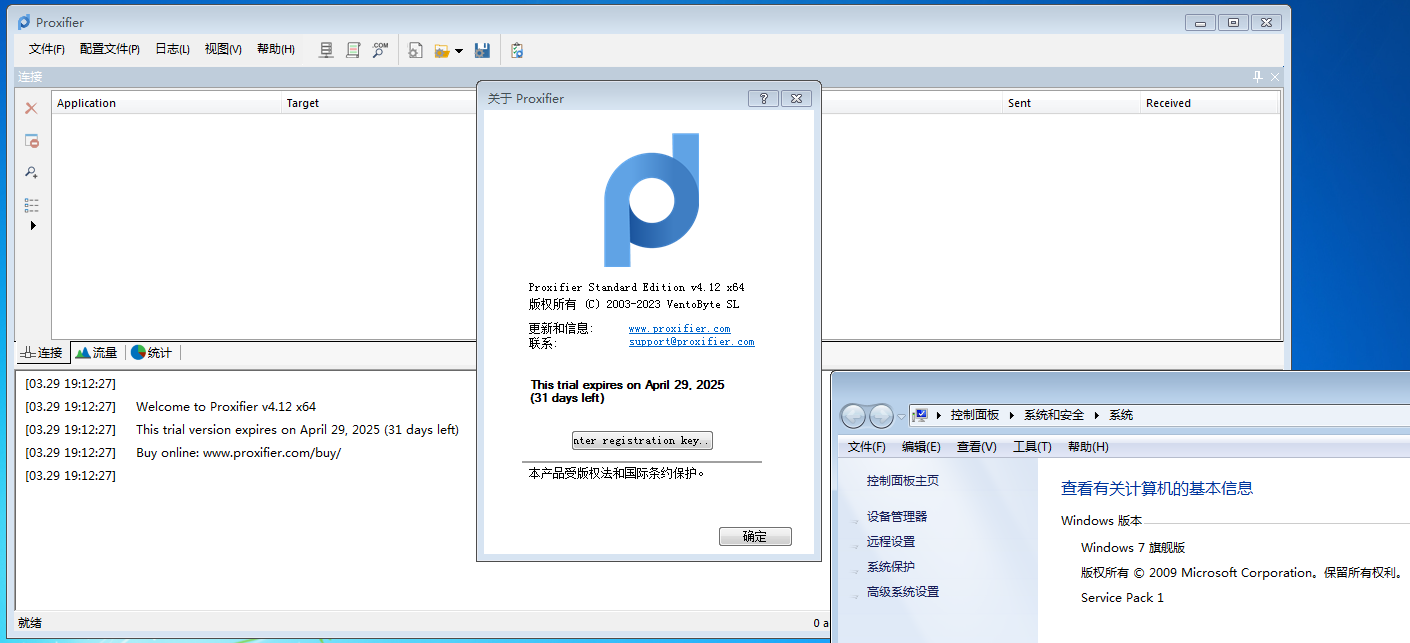Expand the Open Profile dropdown arrow
The image size is (1410, 643).
pos(458,50)
